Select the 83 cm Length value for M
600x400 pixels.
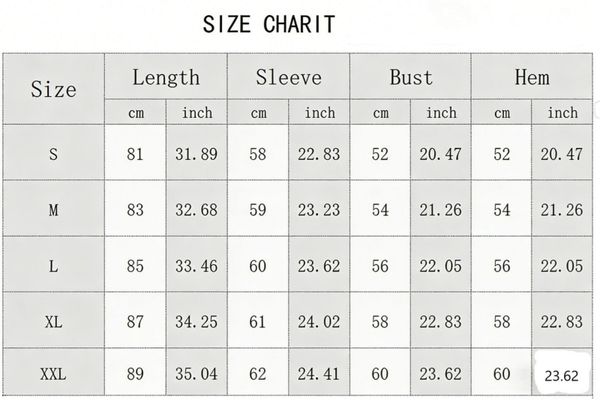click(x=136, y=210)
